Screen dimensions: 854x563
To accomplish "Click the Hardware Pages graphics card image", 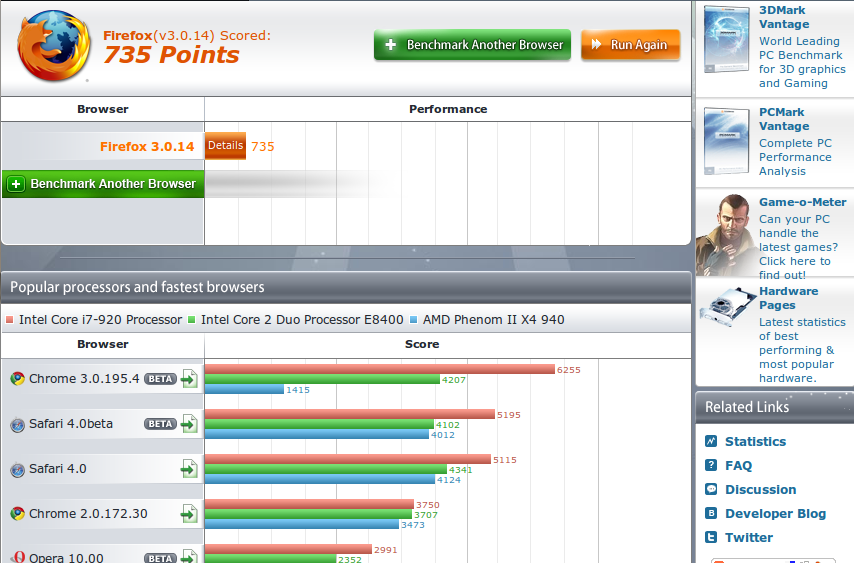I will pyautogui.click(x=727, y=308).
